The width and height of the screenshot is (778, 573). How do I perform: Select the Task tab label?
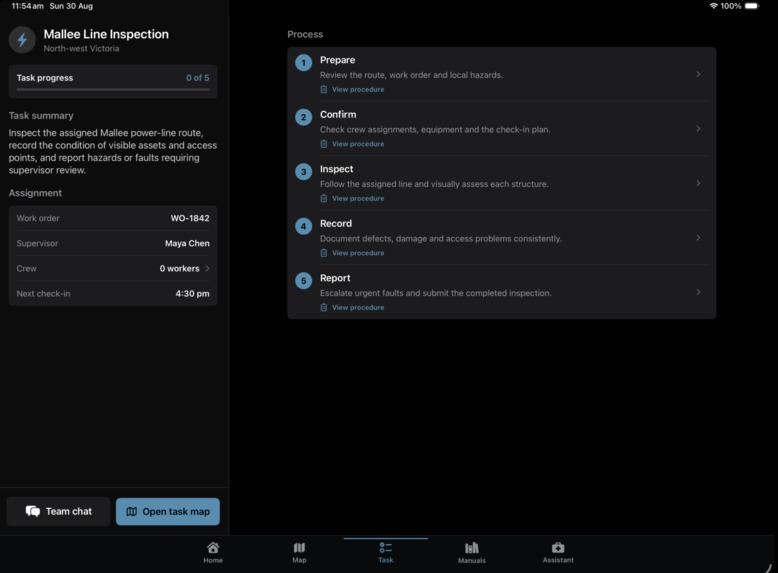[x=386, y=560]
